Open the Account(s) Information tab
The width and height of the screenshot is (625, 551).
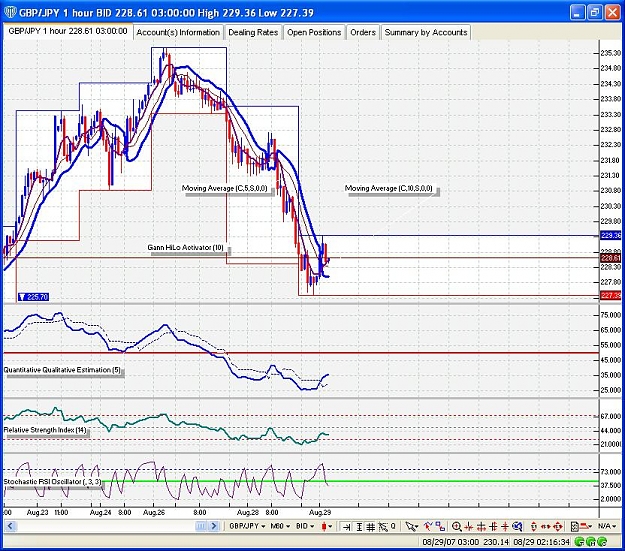pos(178,32)
